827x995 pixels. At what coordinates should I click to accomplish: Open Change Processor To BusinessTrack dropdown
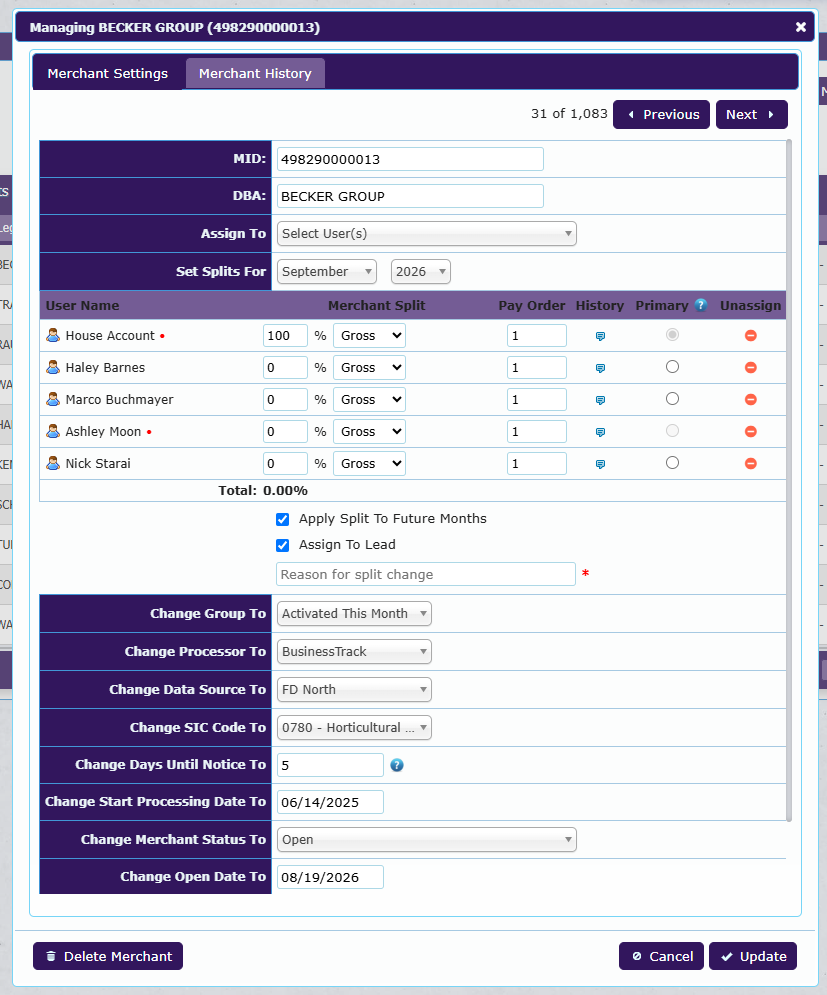(x=354, y=652)
